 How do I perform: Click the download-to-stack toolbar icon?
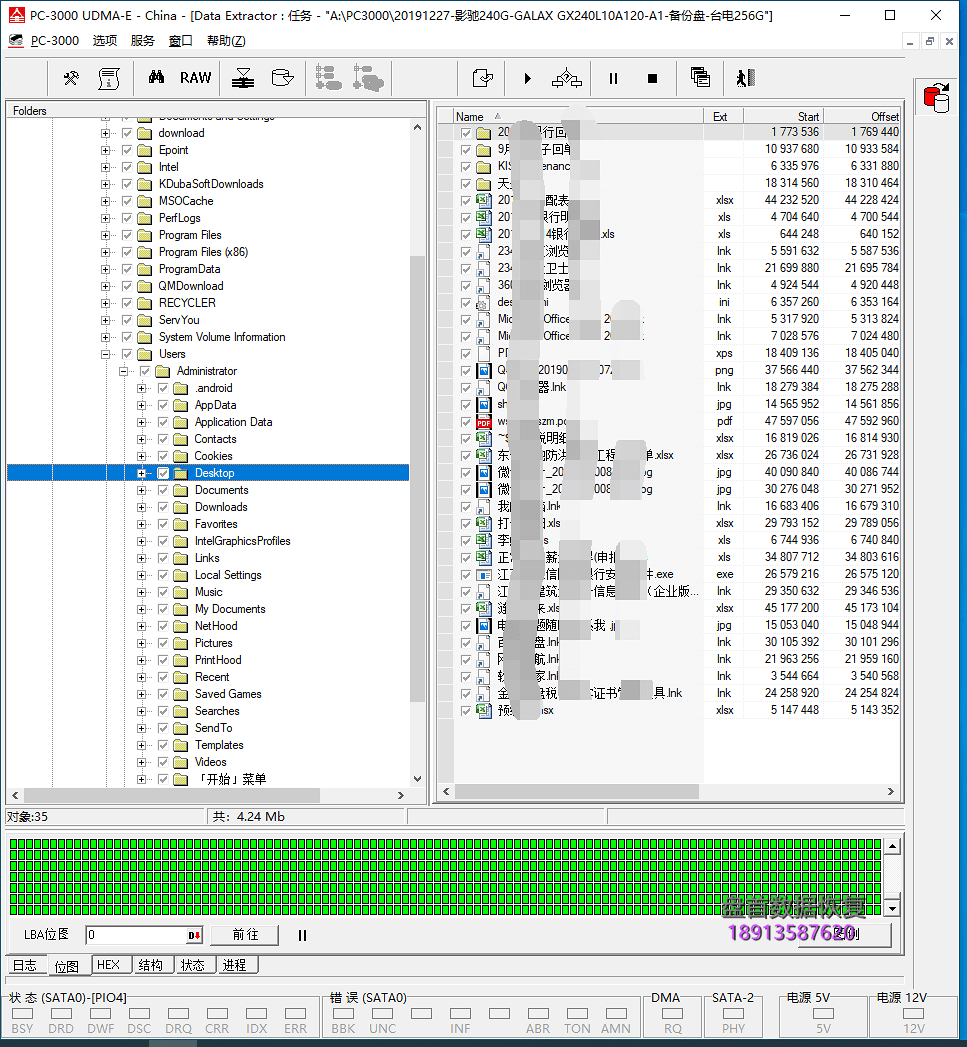click(242, 79)
